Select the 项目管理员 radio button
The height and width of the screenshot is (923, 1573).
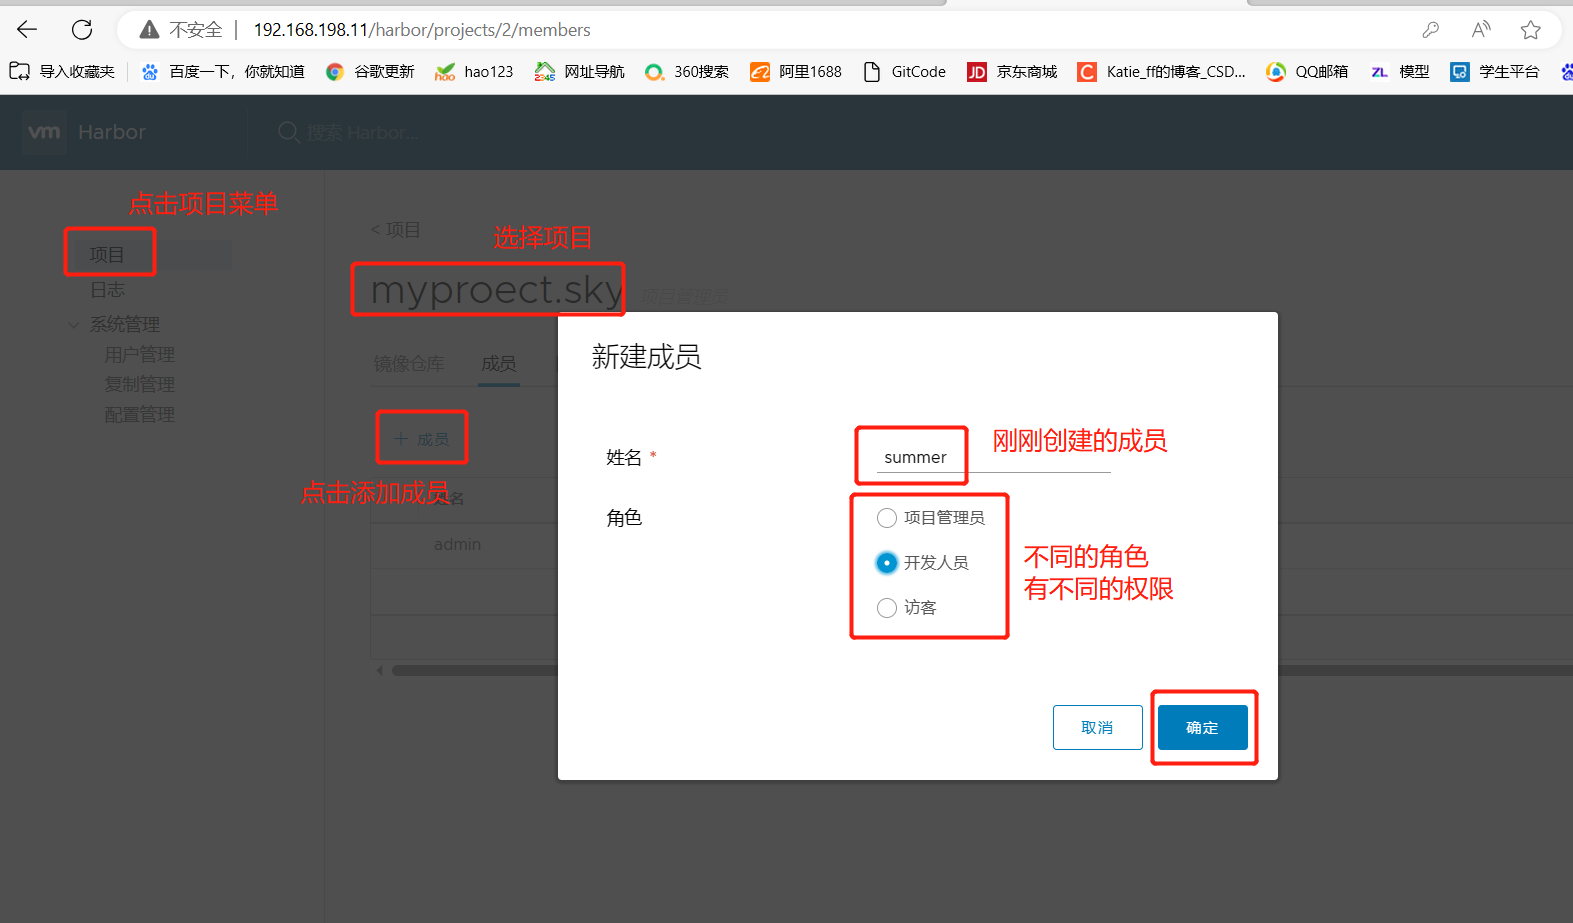(887, 517)
